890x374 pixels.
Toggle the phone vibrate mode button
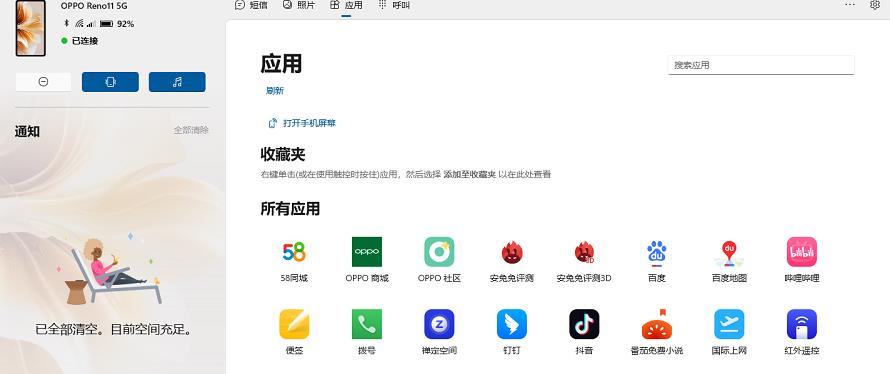point(110,82)
